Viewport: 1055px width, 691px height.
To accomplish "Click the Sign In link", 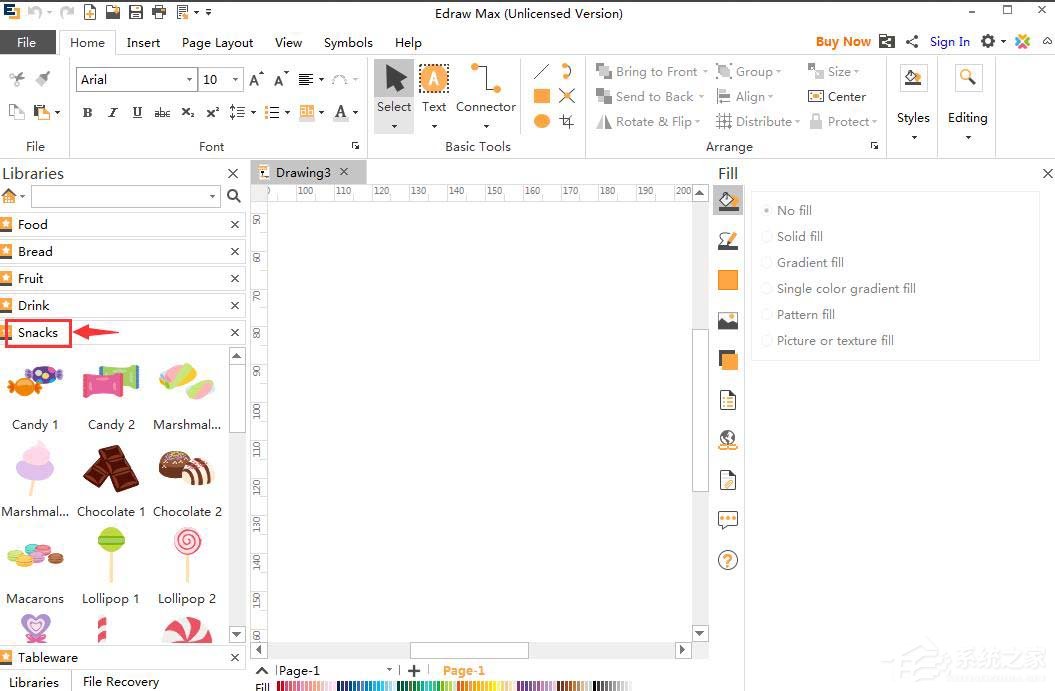I will [x=949, y=42].
